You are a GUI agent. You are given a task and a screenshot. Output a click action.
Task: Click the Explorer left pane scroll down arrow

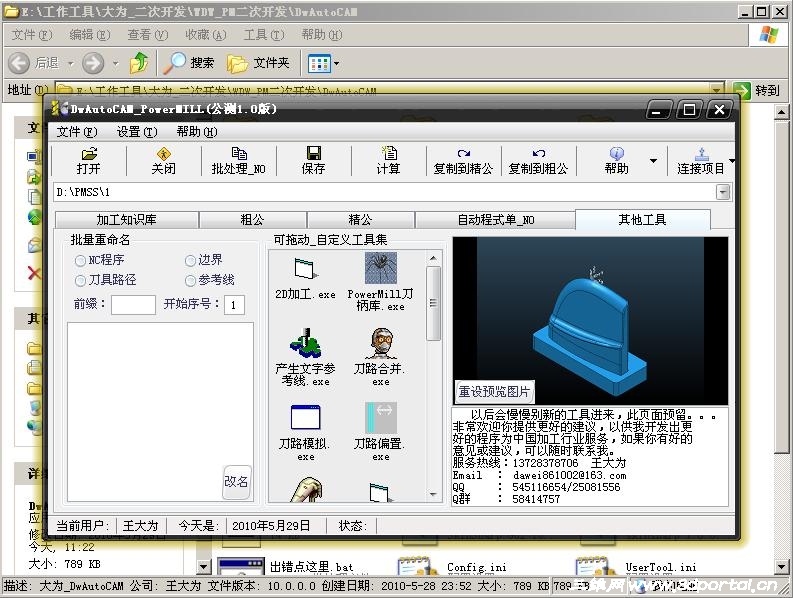click(204, 567)
